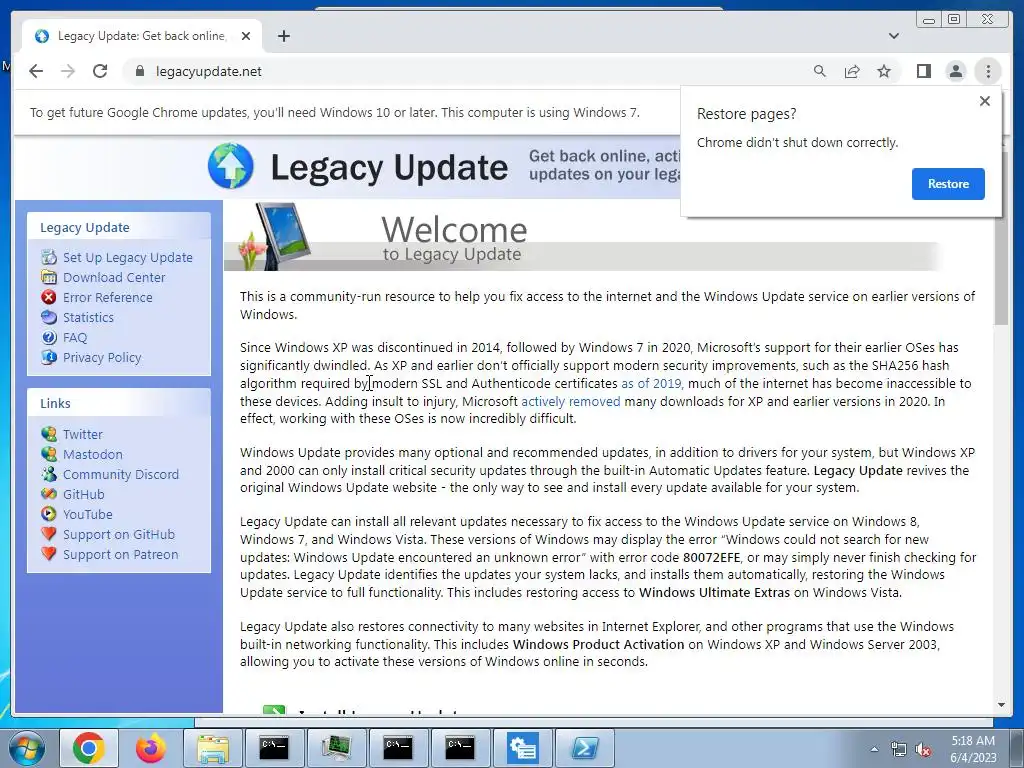Open a new tab with the plus button

283,36
